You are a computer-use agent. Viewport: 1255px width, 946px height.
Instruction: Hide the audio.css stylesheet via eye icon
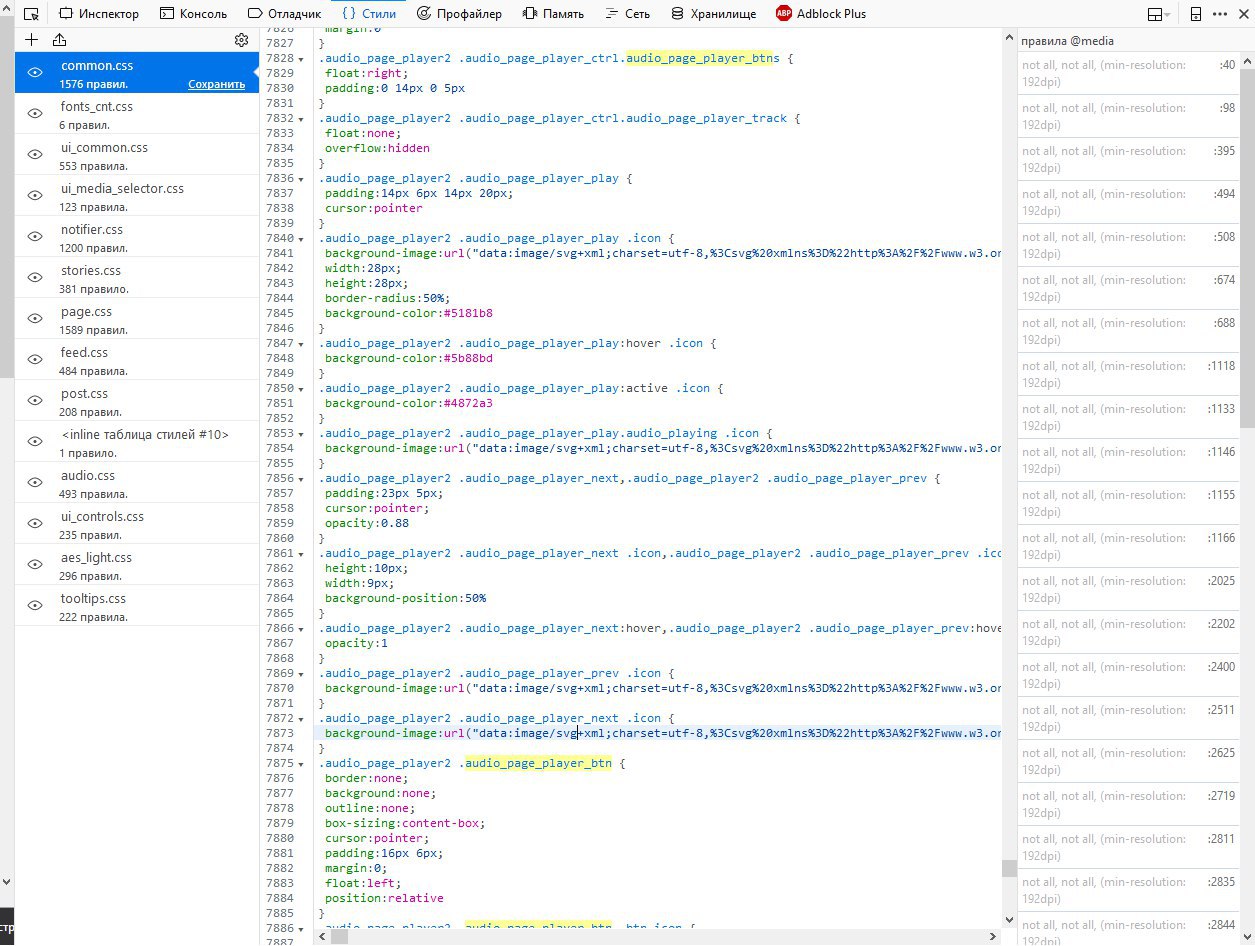tap(35, 483)
